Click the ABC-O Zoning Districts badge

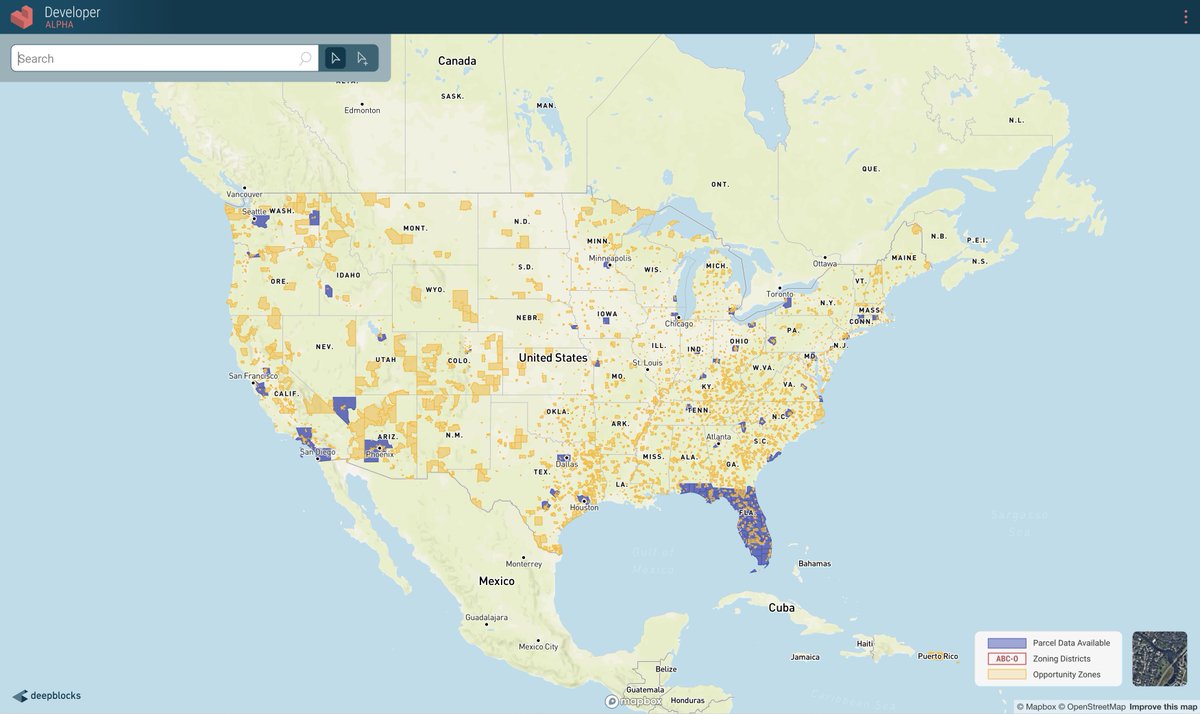tap(1007, 659)
